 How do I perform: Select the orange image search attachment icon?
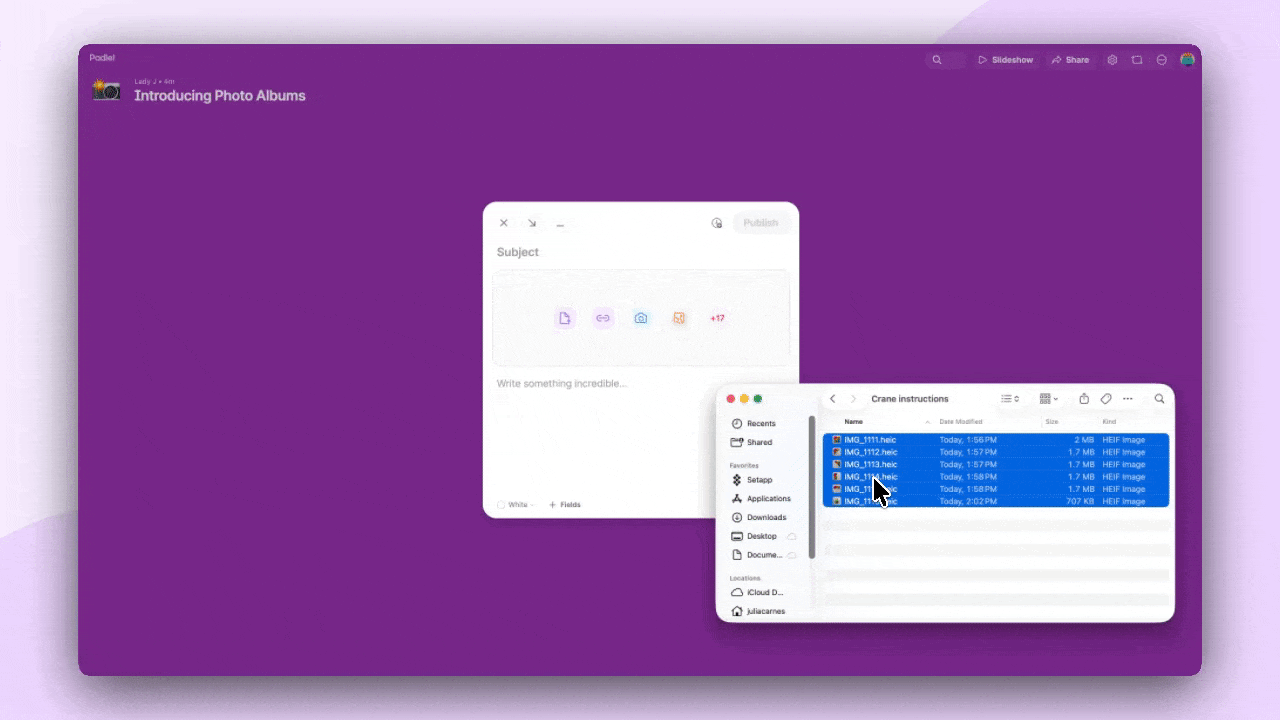click(x=679, y=318)
